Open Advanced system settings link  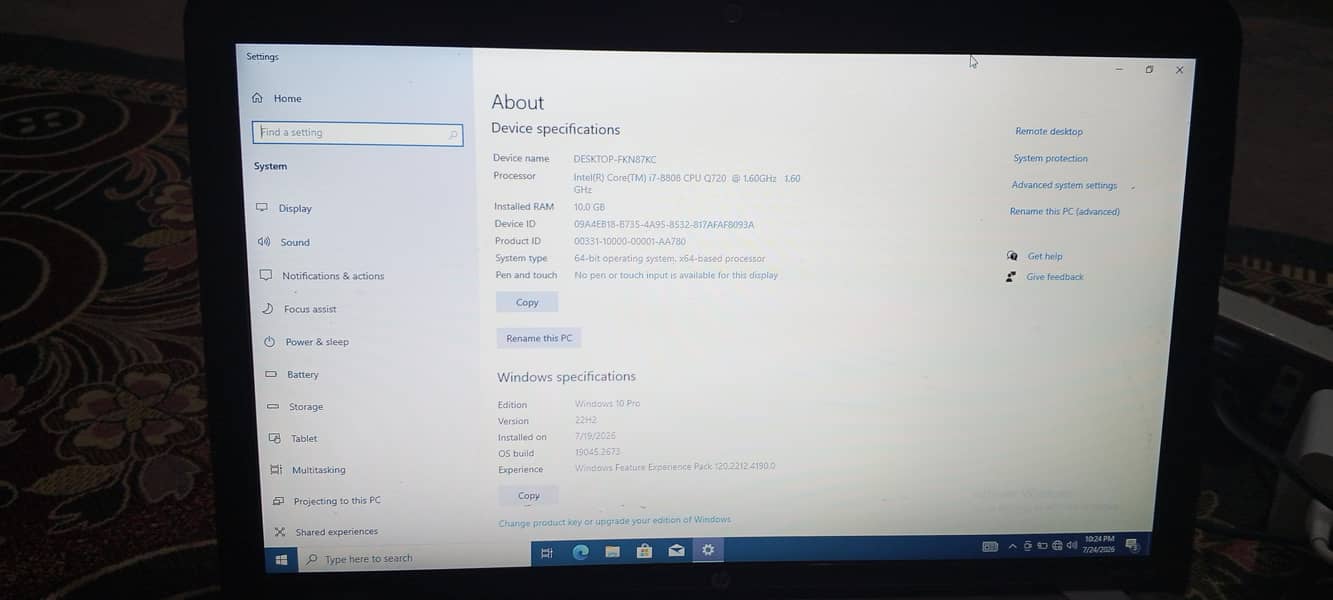pyautogui.click(x=1064, y=185)
